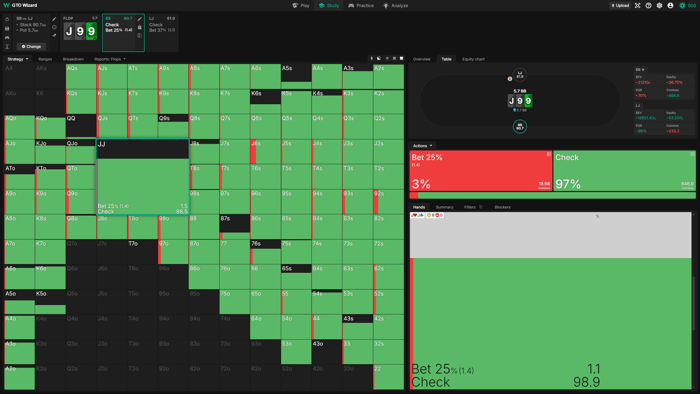Click the third matrix layout icon
This screenshot has width=700, height=394.
coord(387,58)
